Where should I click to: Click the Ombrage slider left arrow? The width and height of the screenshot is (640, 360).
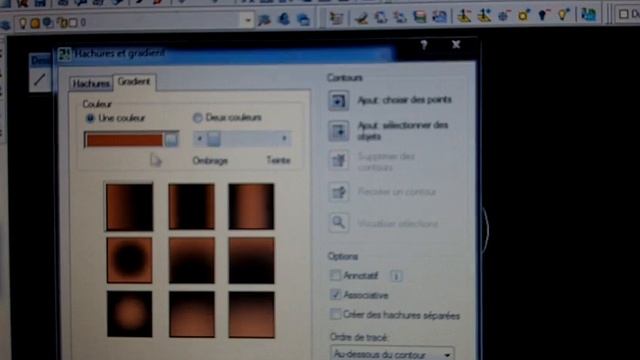click(199, 139)
